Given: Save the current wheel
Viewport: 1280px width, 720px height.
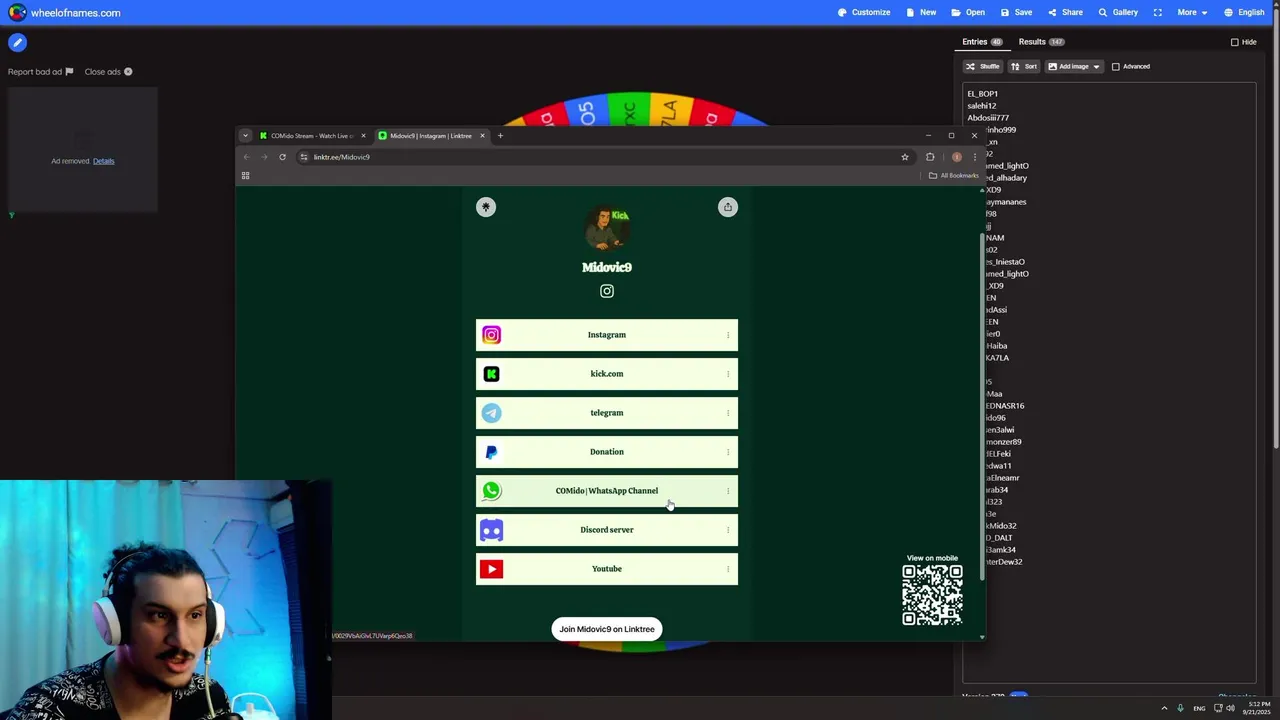Looking at the screenshot, I should point(1016,12).
